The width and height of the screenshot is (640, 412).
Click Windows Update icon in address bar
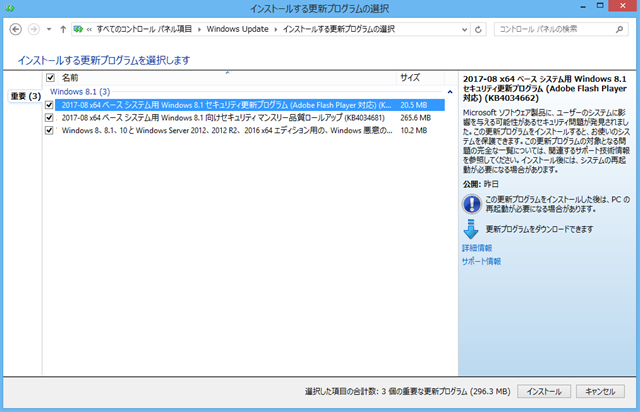(78, 29)
